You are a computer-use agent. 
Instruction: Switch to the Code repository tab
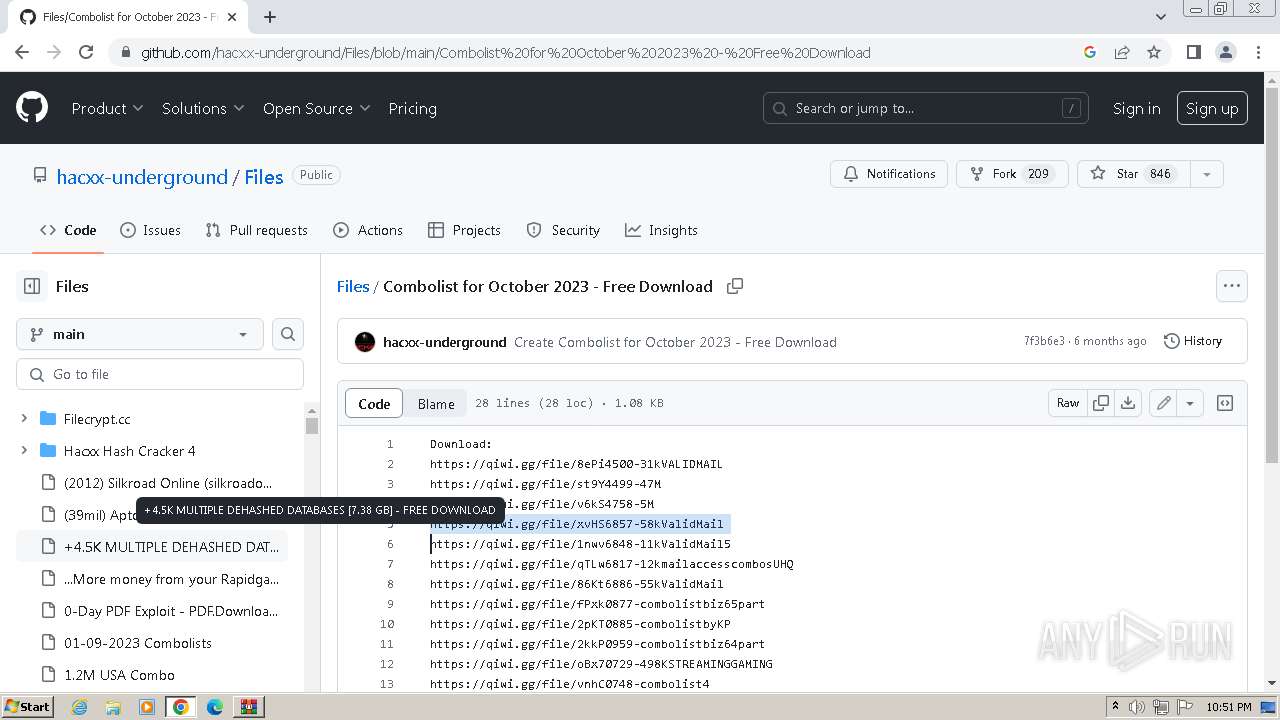pos(68,230)
